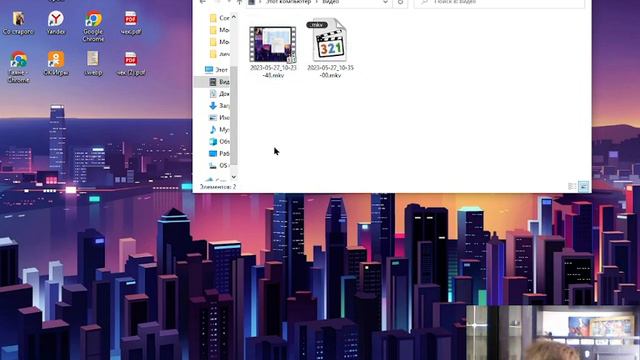Select the 2023-05-27_10-23-48.mkv video thumbnail

[x=273, y=44]
